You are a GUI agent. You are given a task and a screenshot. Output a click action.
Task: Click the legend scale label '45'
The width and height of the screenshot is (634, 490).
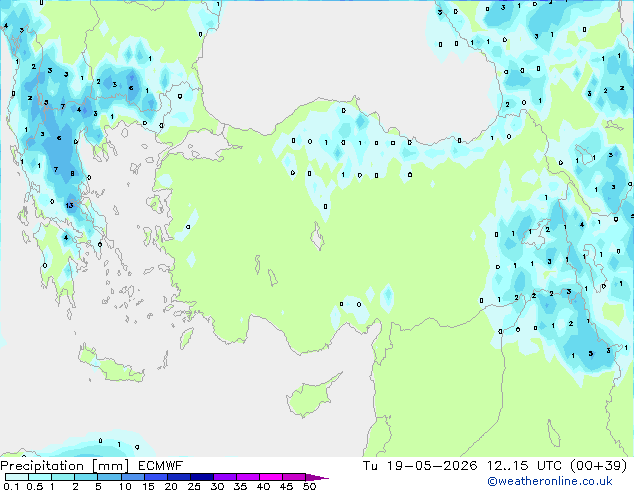286,486
